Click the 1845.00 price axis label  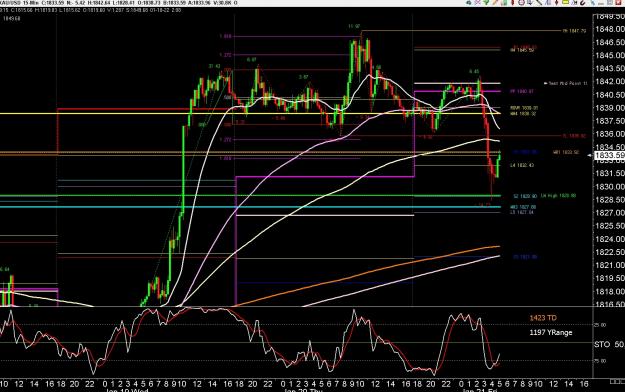pos(609,55)
